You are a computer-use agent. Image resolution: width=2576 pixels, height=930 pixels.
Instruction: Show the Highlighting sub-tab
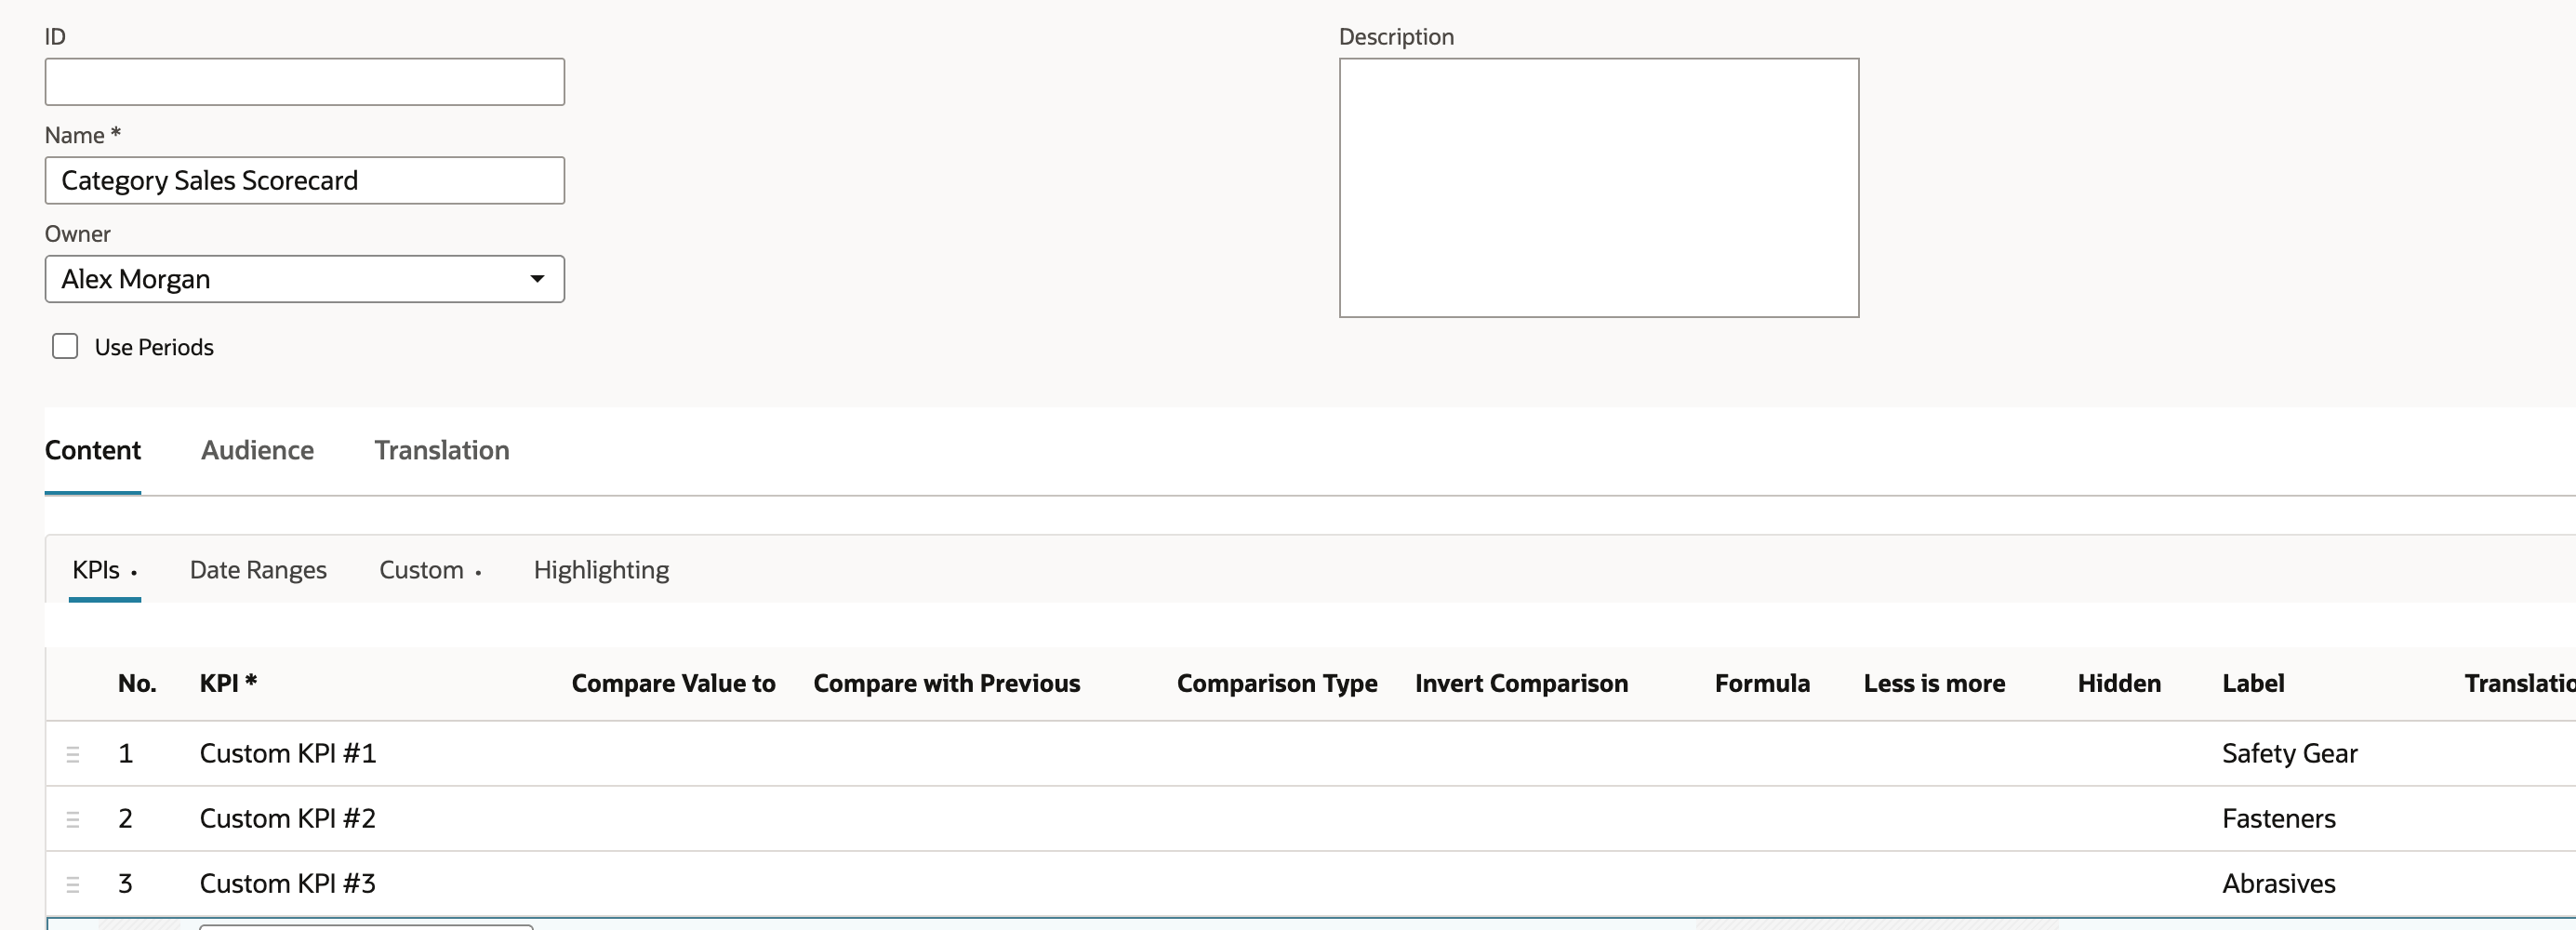coord(601,570)
